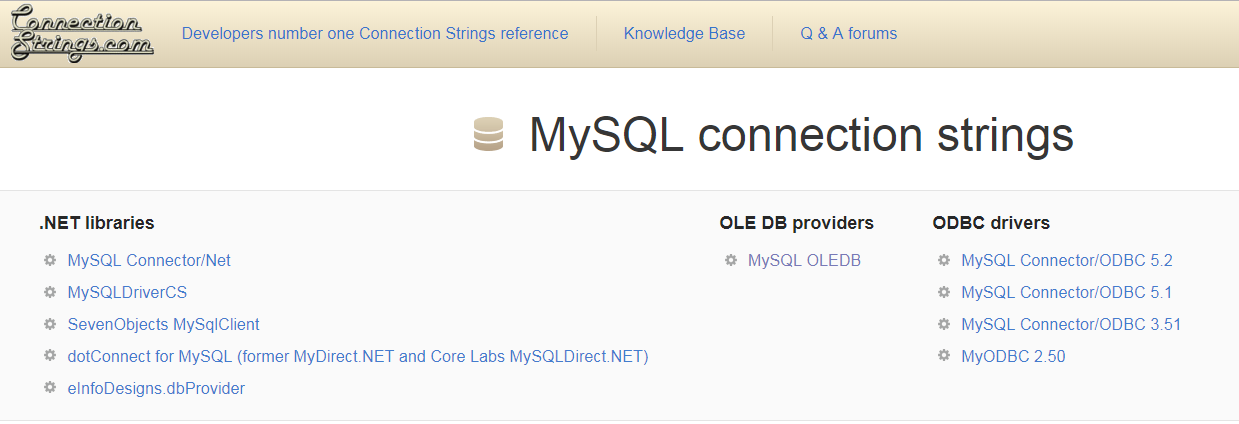Open MySQL Connector/ODBC 5.1 link
Screen dimensions: 1239x424
coord(1066,292)
